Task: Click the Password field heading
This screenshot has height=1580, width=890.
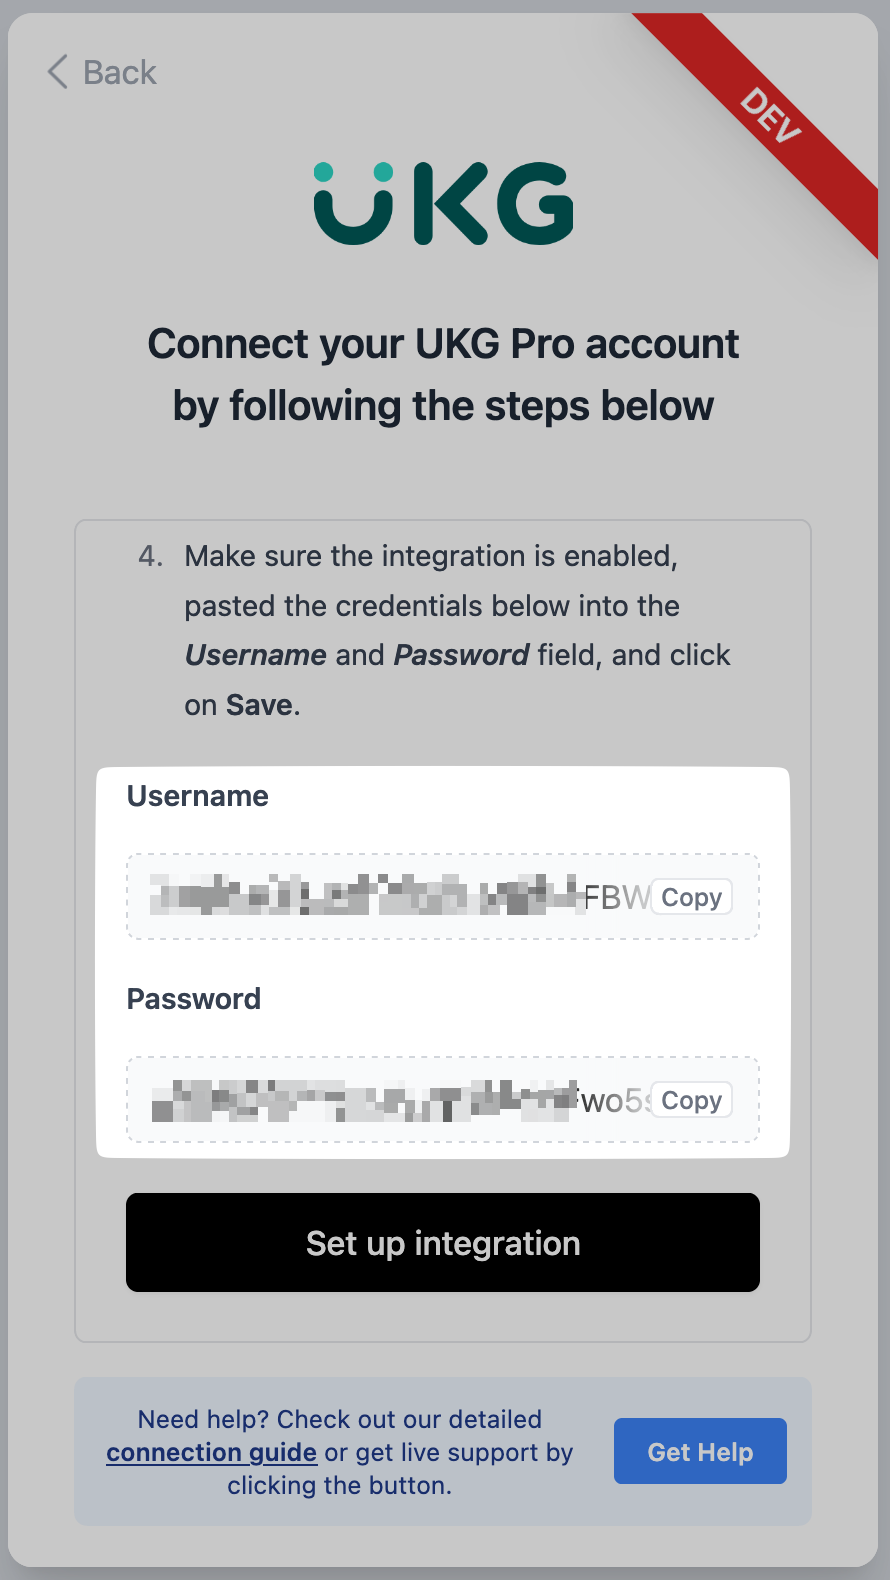Action: click(194, 999)
